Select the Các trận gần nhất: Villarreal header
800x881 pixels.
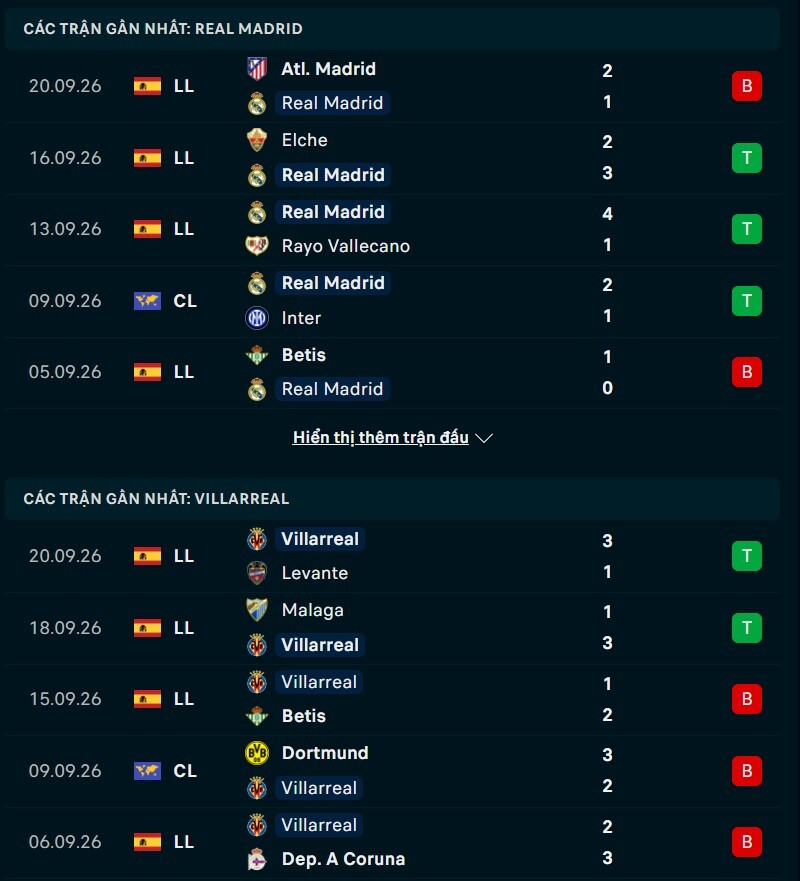click(x=392, y=498)
